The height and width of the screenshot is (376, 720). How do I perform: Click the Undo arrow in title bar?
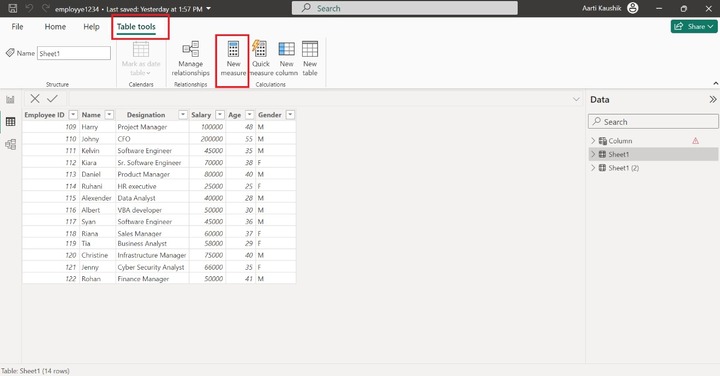(29, 8)
